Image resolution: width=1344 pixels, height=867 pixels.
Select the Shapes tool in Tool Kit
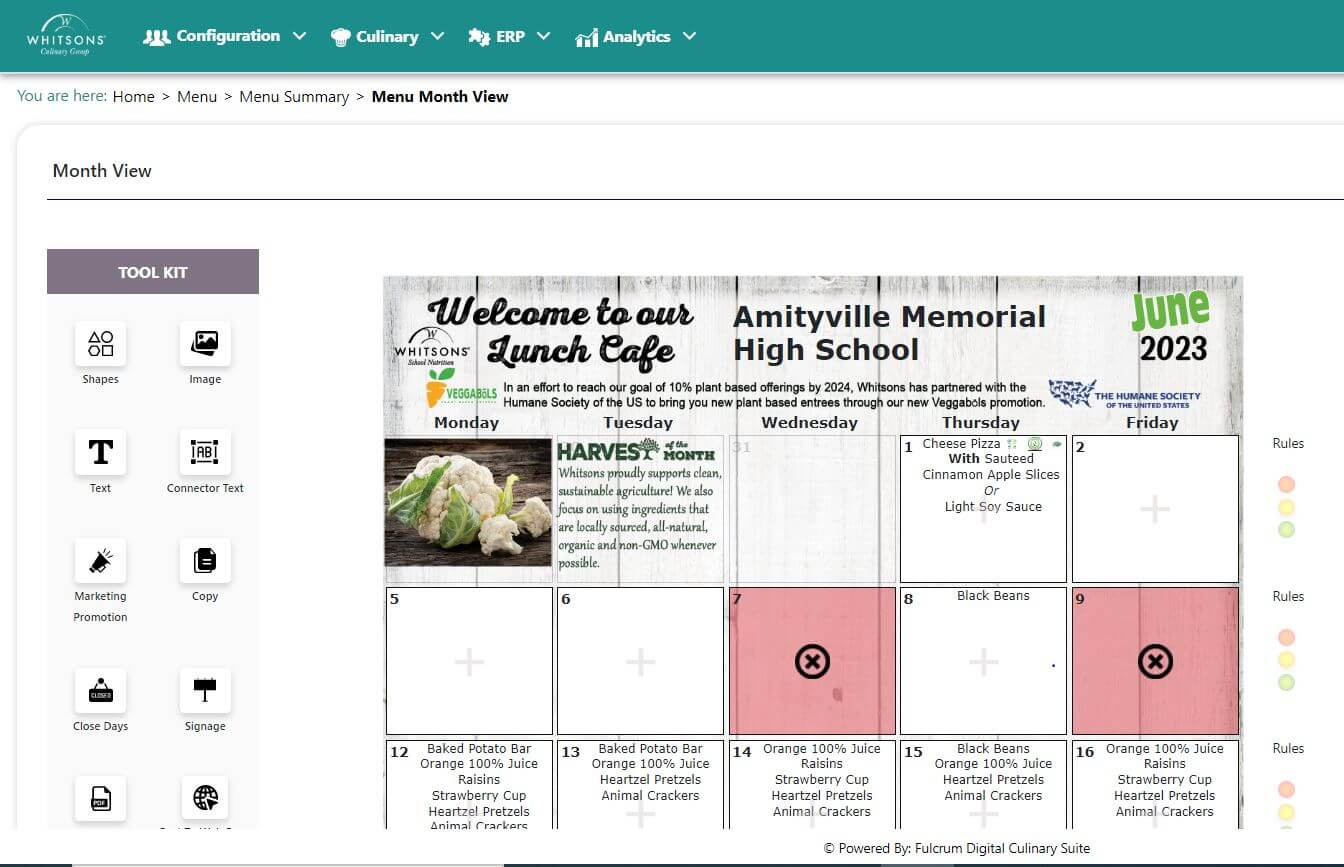(100, 344)
